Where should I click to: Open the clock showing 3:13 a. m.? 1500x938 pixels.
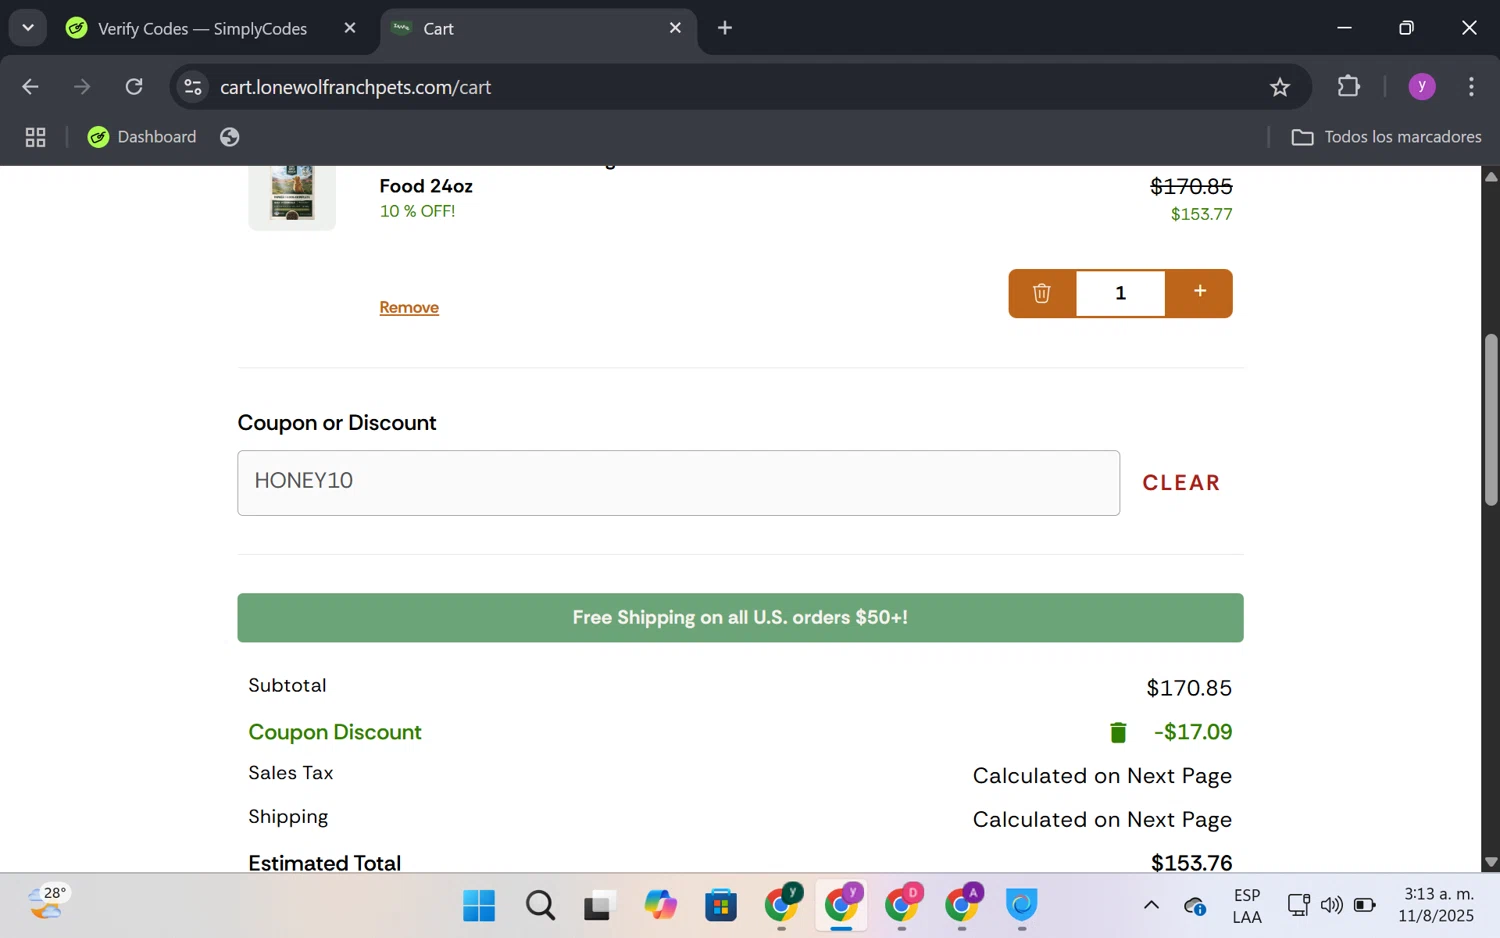click(x=1438, y=905)
